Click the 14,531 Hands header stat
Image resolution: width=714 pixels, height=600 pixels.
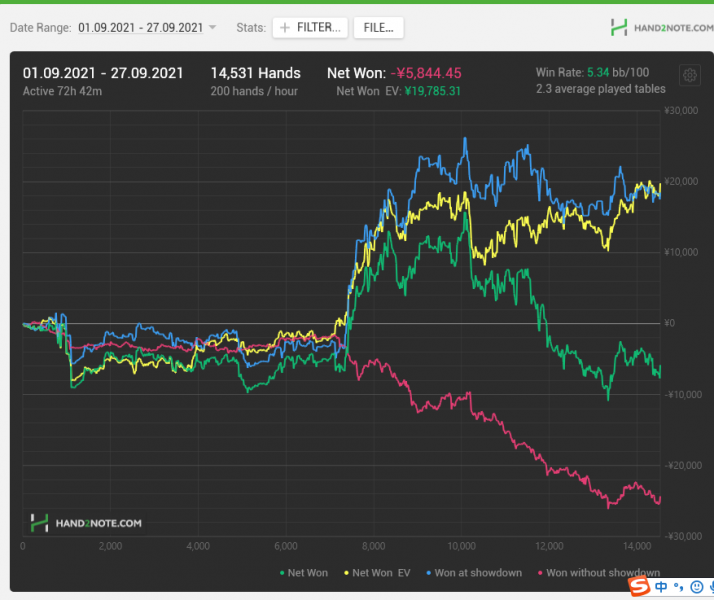click(255, 73)
